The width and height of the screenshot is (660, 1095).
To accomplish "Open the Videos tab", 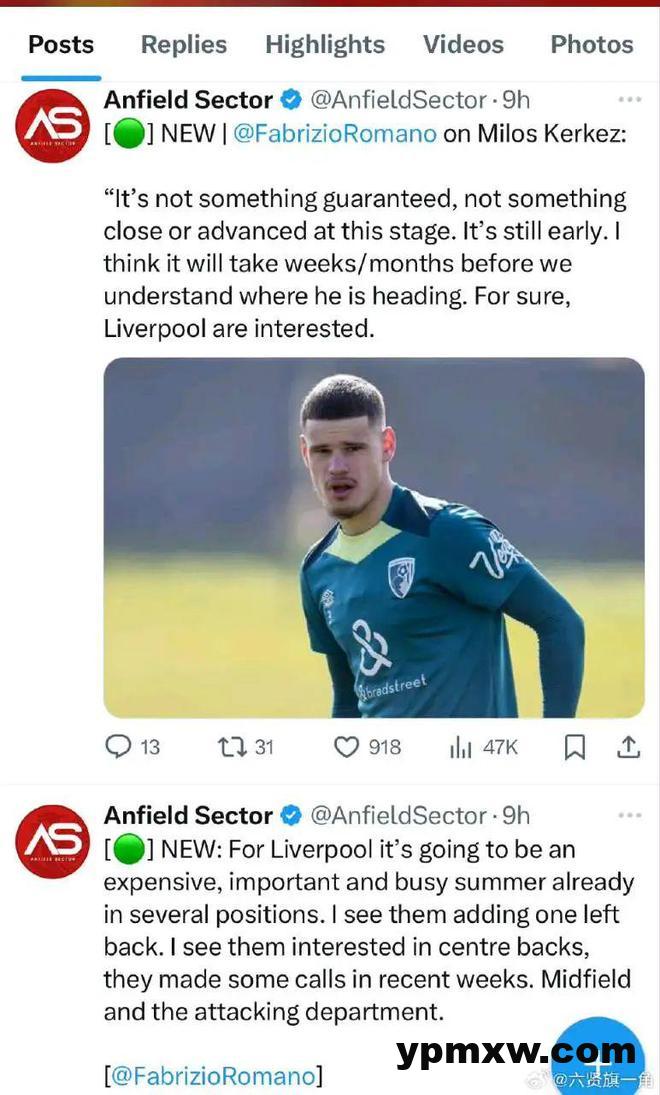I will pyautogui.click(x=463, y=45).
